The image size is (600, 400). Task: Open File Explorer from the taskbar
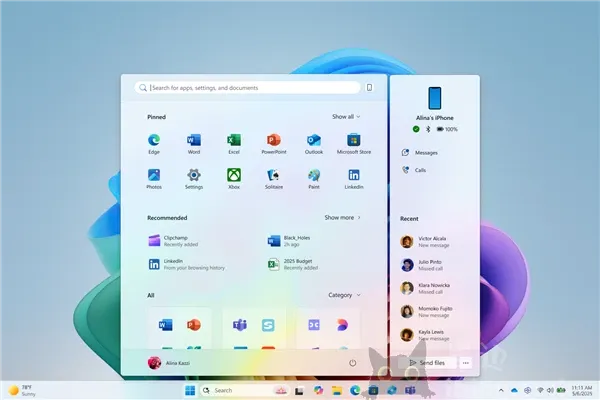point(337,390)
